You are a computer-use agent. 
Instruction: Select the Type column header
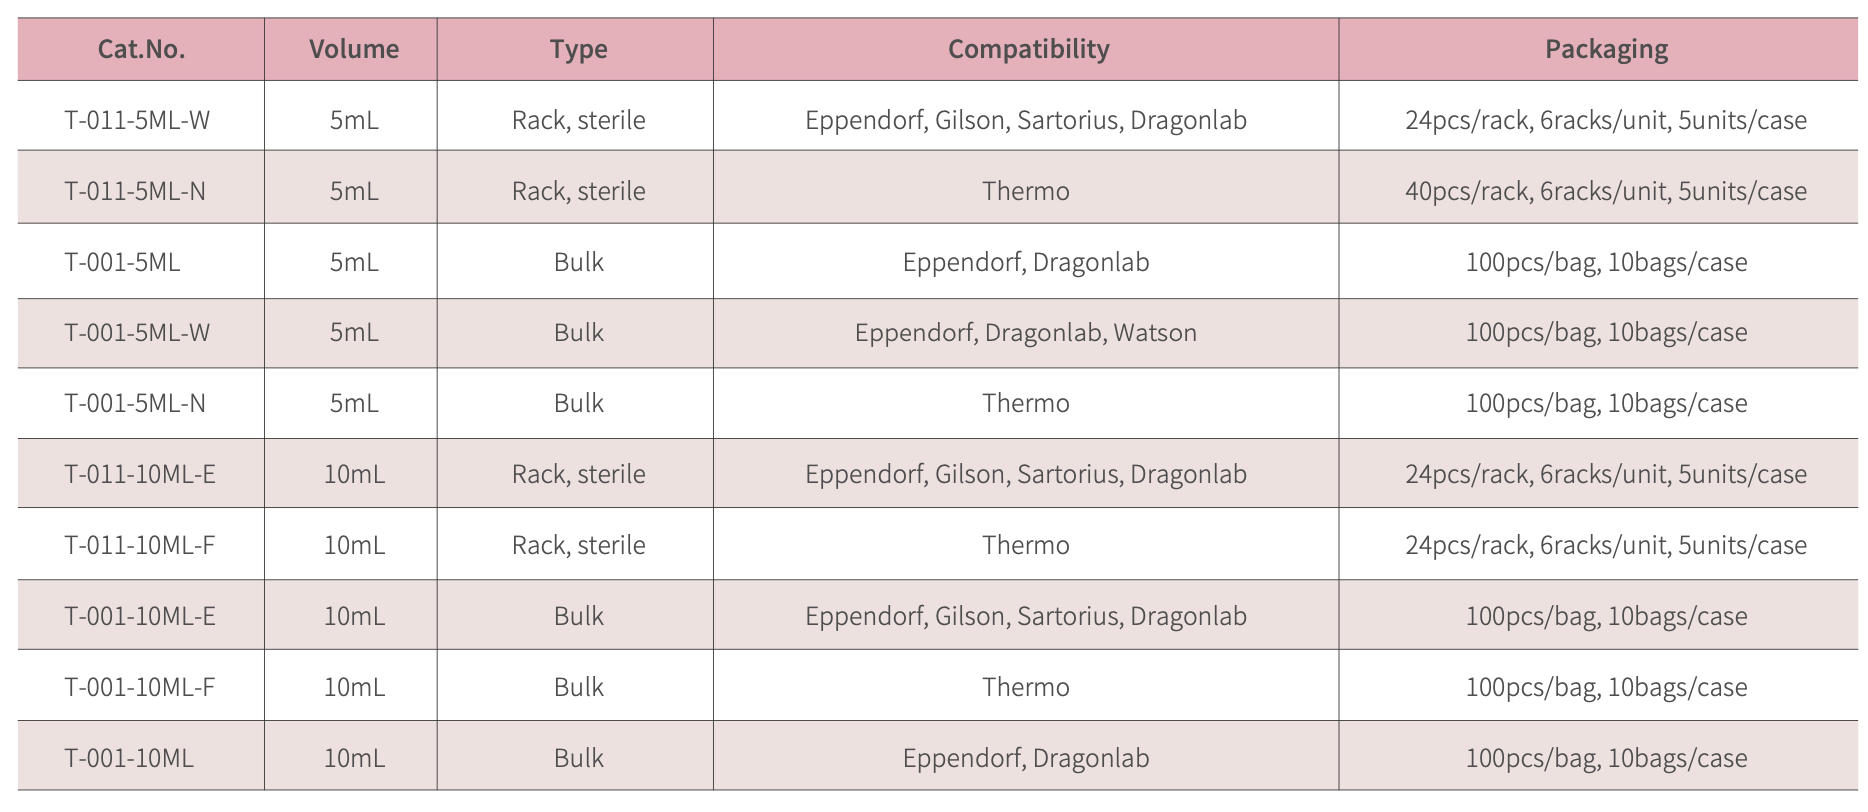578,49
